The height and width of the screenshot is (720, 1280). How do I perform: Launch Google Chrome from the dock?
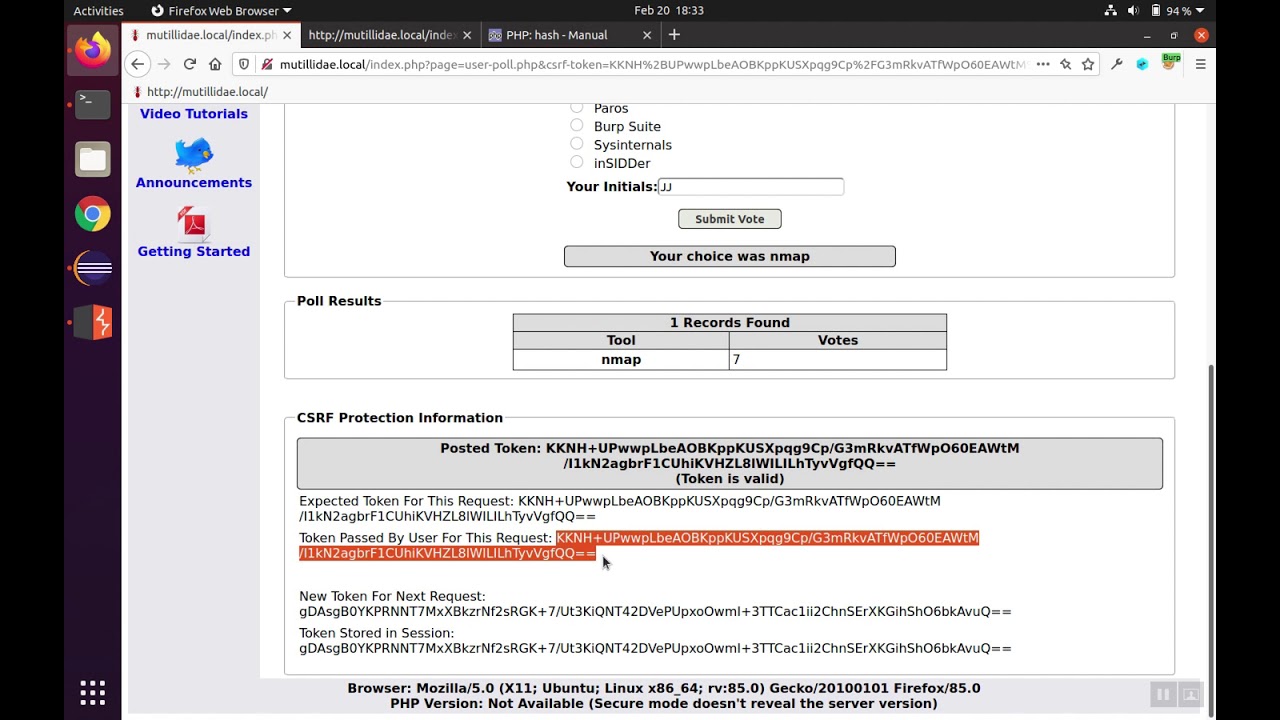[x=93, y=214]
